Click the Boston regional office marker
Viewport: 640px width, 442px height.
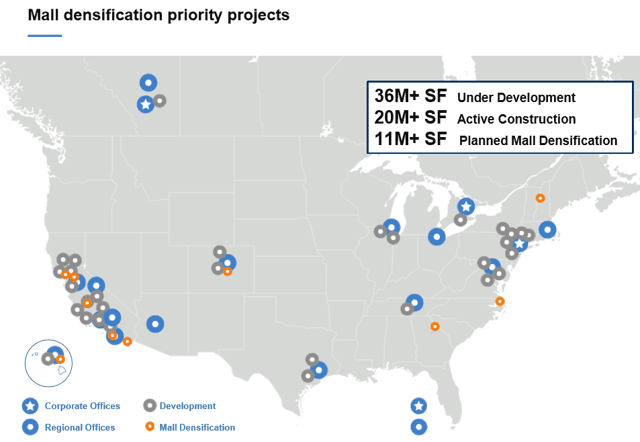[547, 230]
